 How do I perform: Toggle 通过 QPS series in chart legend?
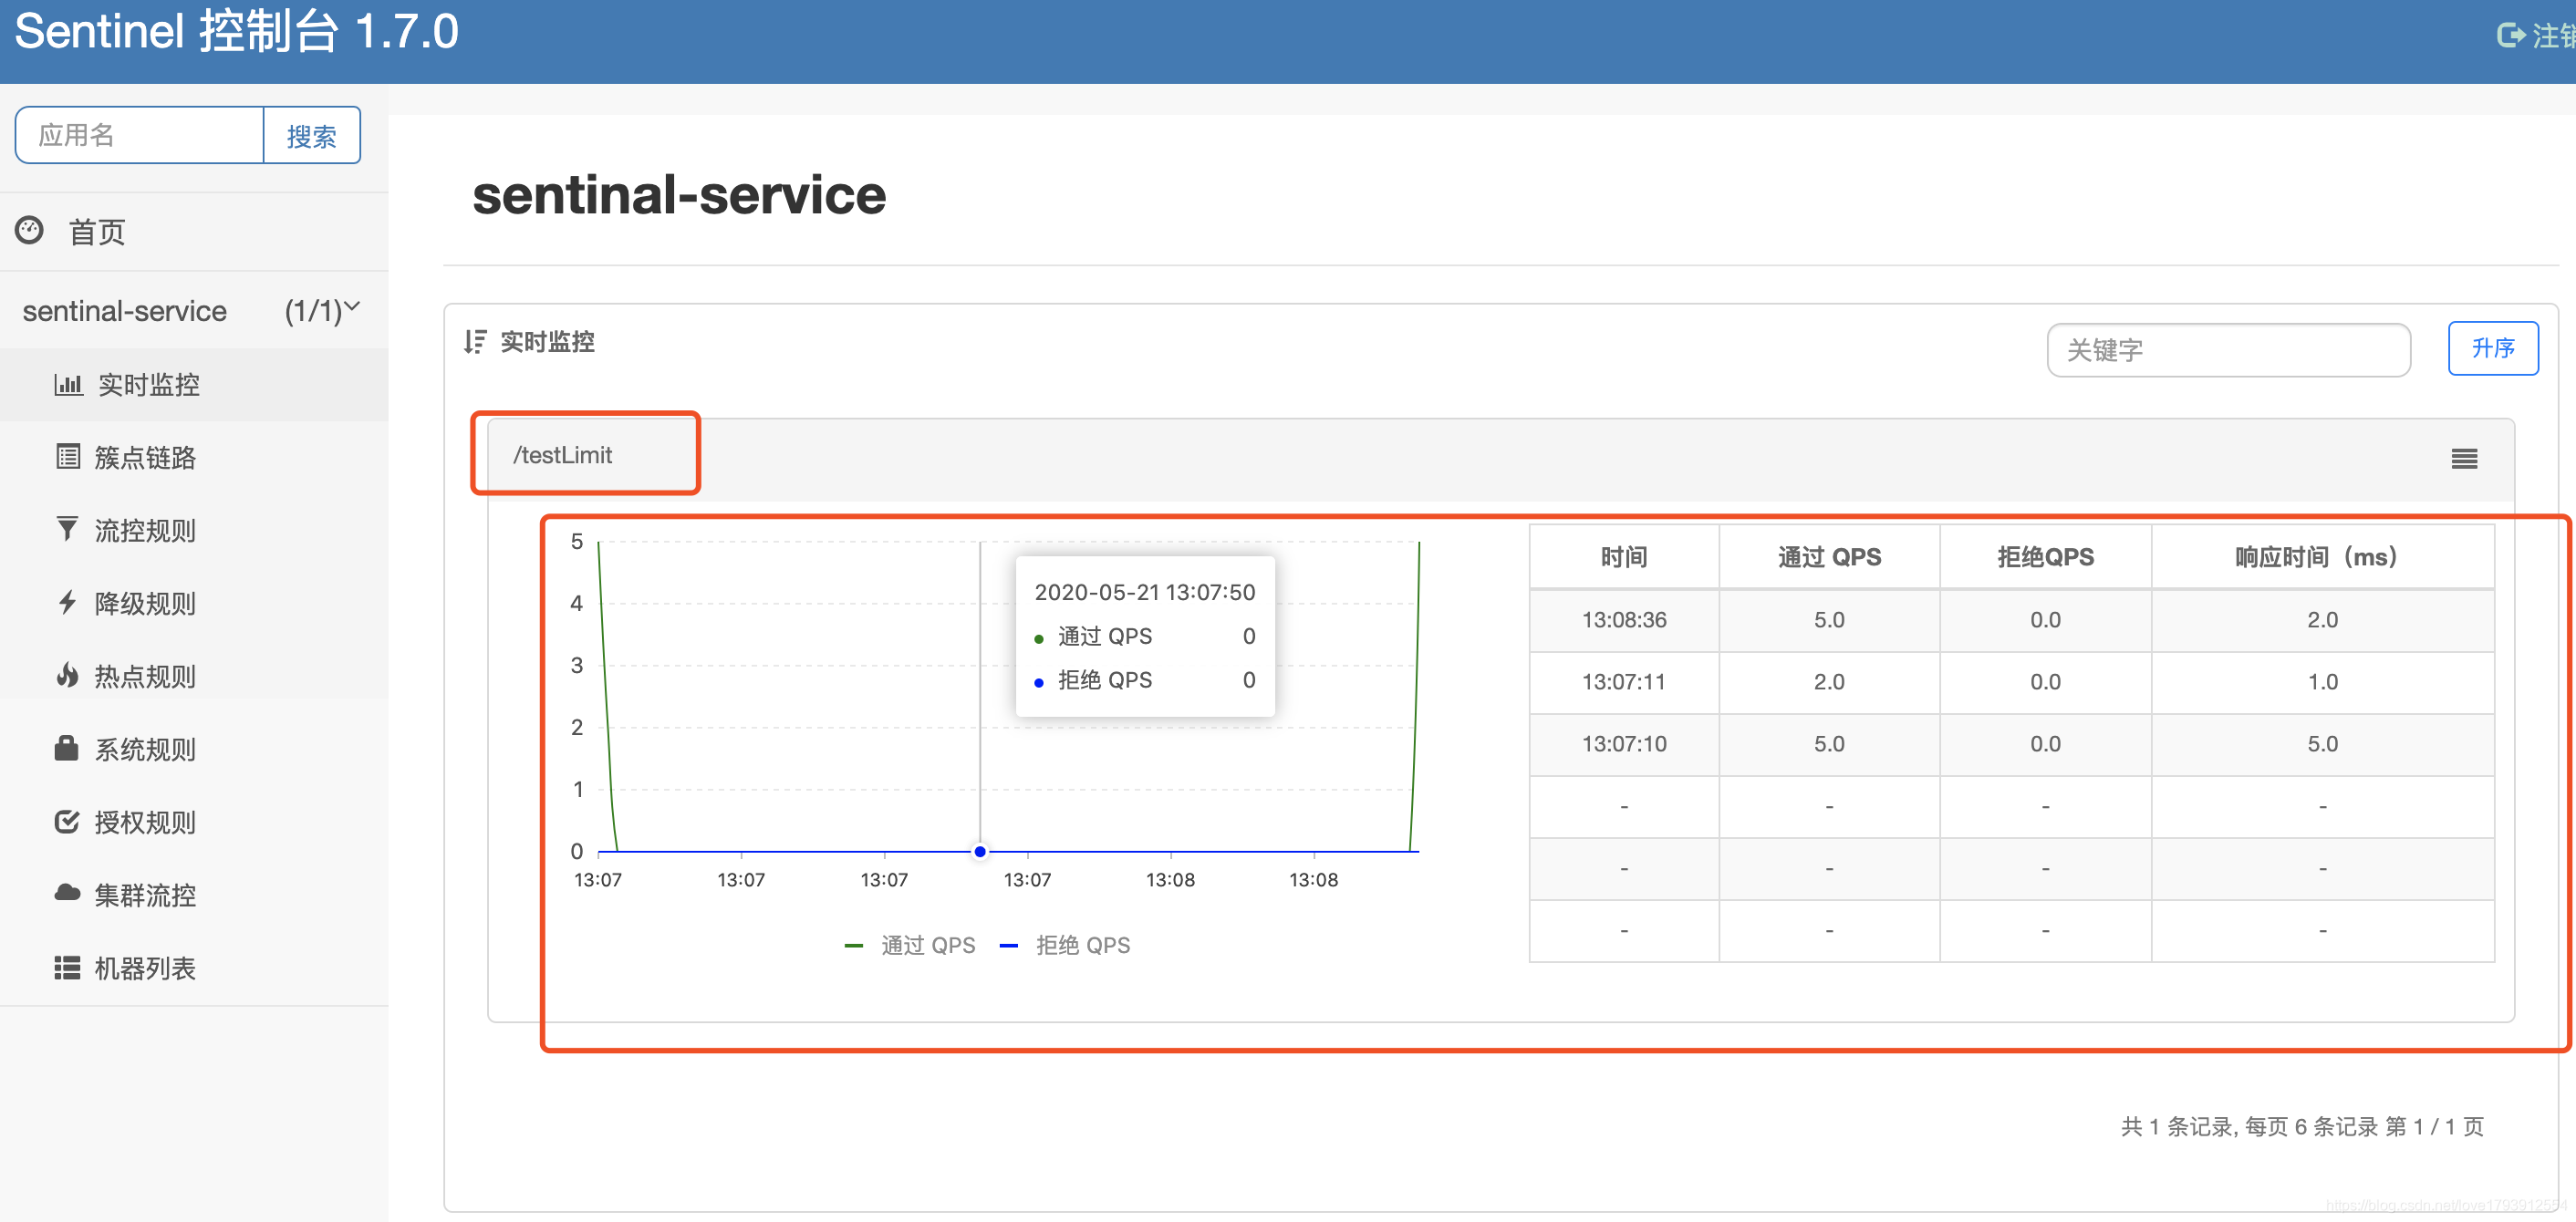[x=910, y=945]
